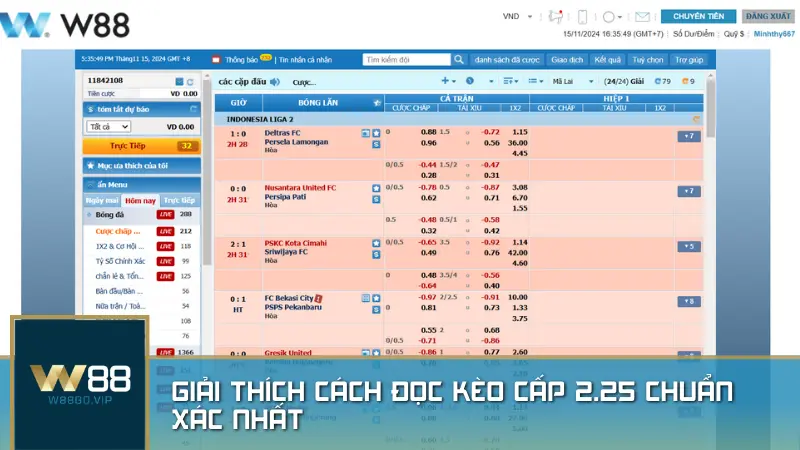Viewport: 800px width, 450px height.
Task: Favorite the Deltras FC match star
Action: coord(376,133)
